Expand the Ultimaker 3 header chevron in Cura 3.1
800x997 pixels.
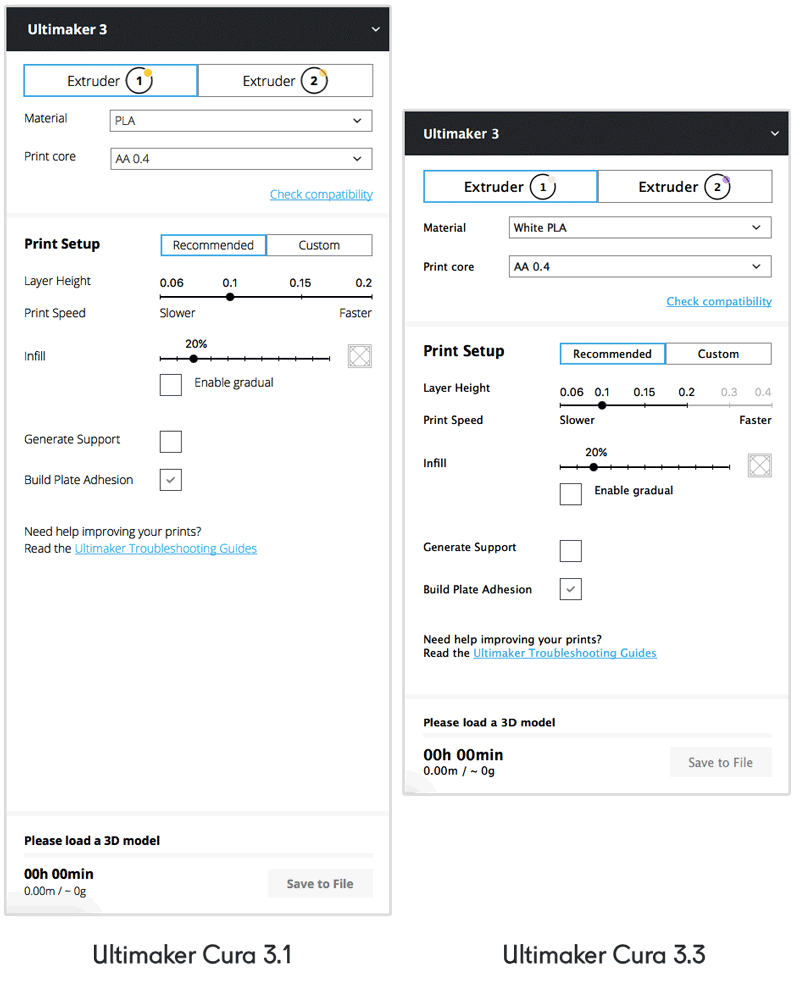click(376, 30)
